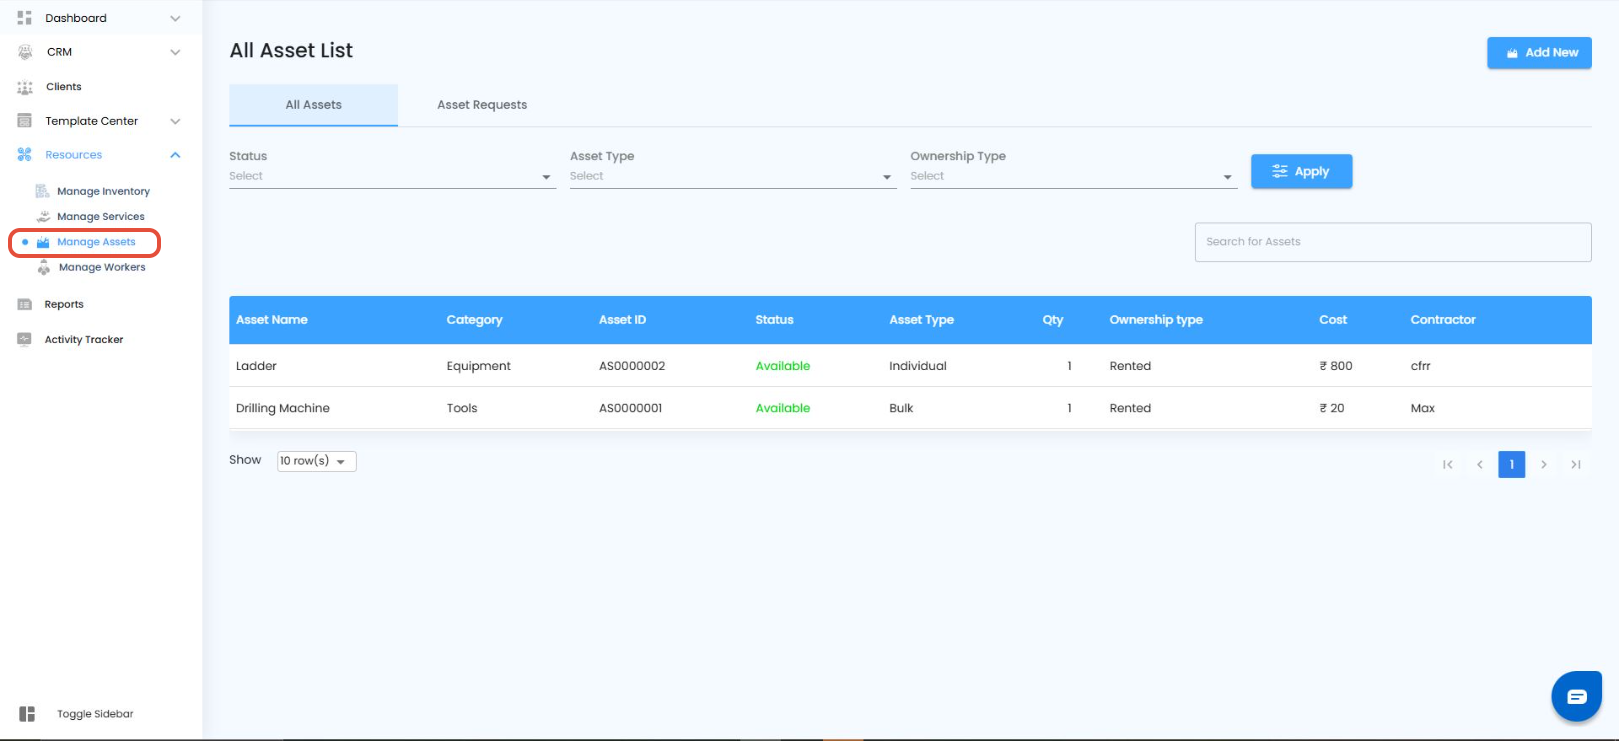The width and height of the screenshot is (1619, 741).
Task: Click the ₹ 800 cost cell
Action: coord(1336,366)
